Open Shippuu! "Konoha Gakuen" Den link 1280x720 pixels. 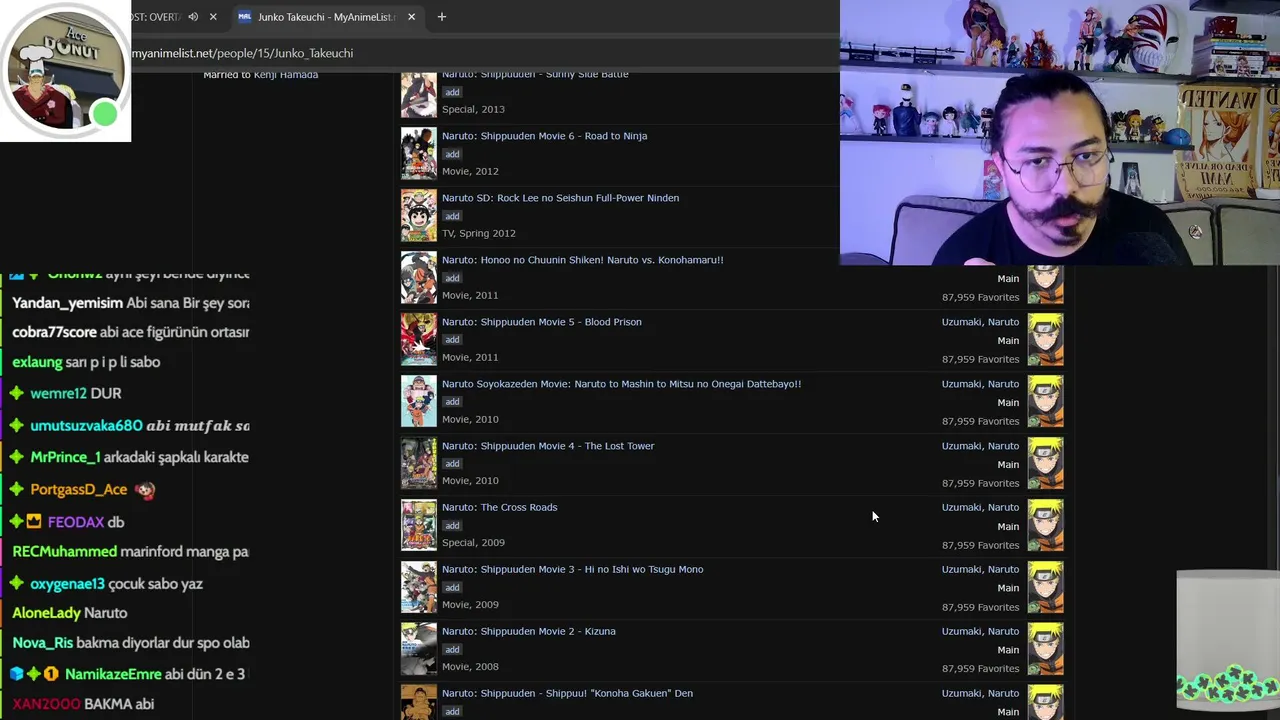(567, 693)
